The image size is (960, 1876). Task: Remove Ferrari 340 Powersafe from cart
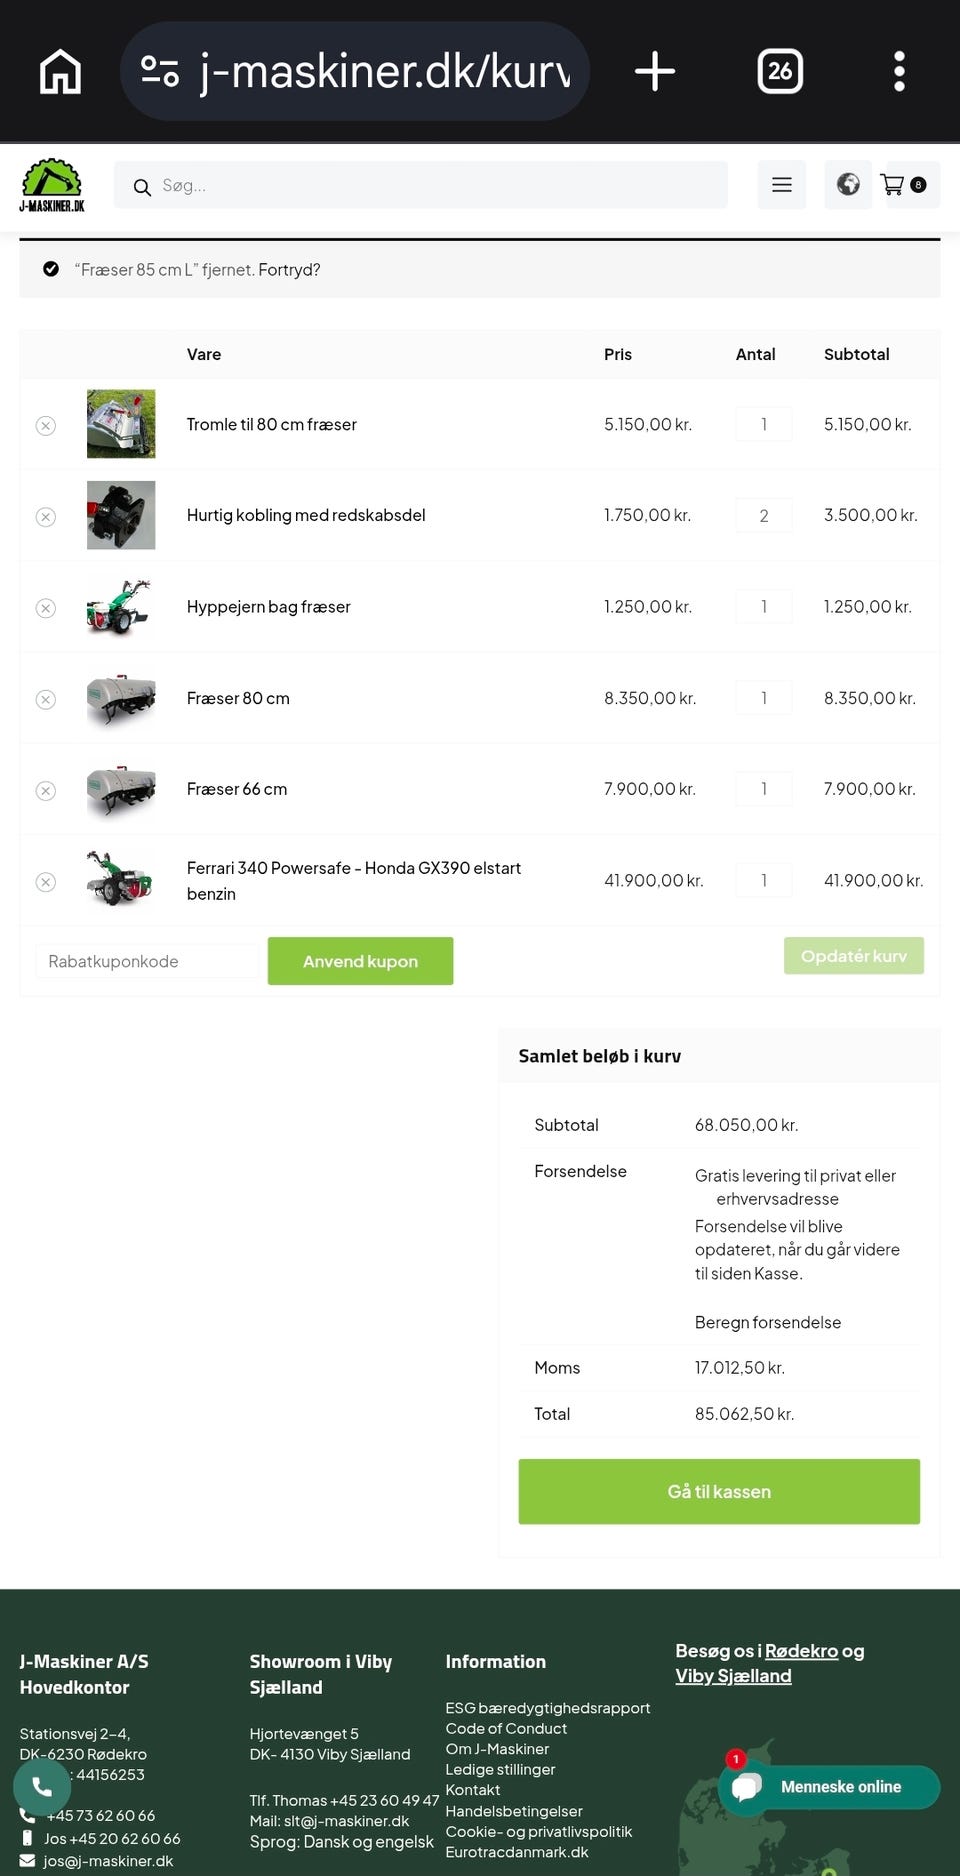(46, 882)
